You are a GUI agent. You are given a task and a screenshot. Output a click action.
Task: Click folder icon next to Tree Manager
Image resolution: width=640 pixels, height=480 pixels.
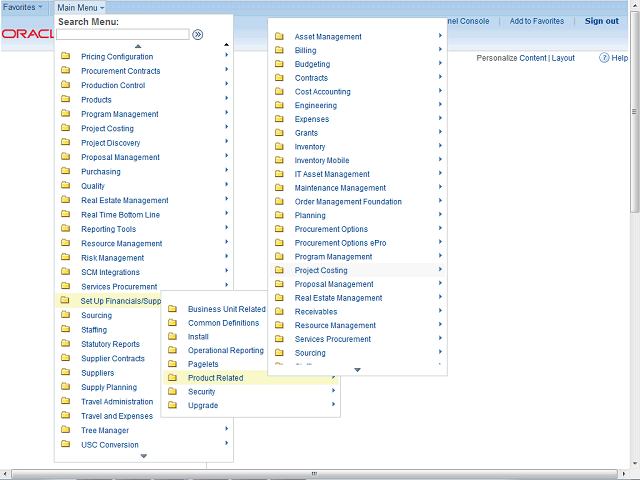point(65,430)
